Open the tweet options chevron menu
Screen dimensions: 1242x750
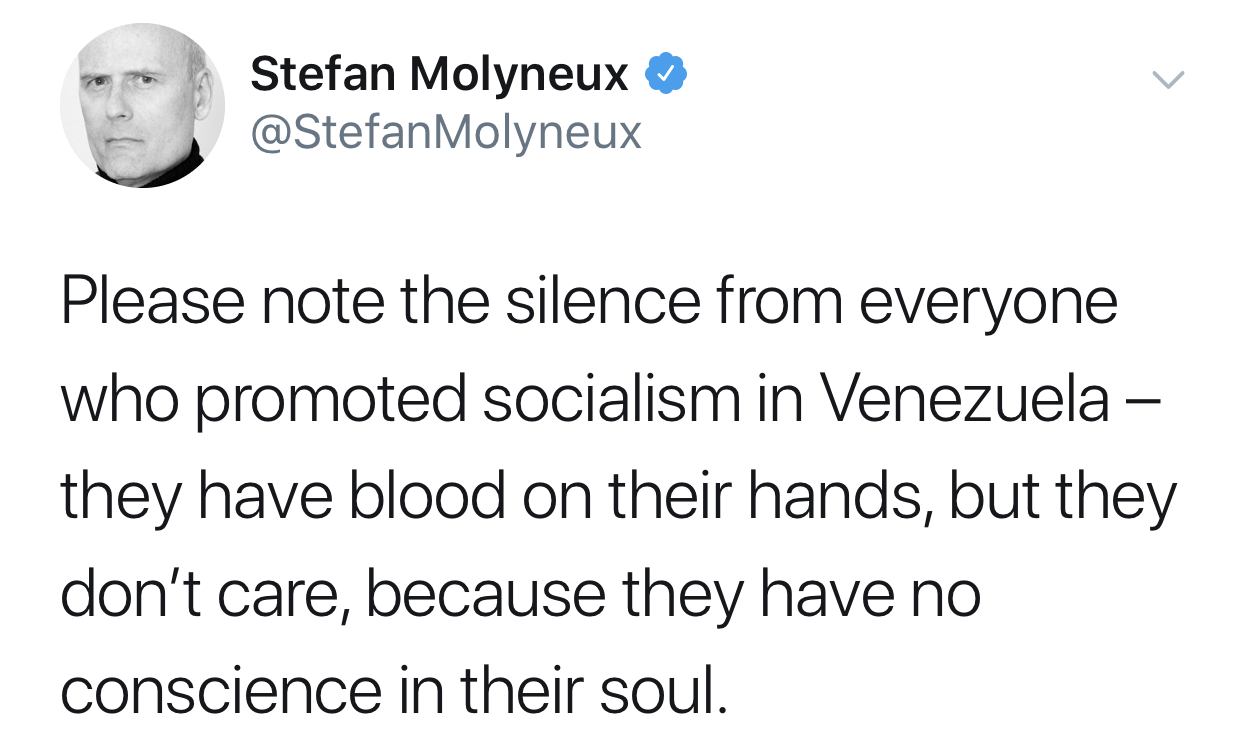[1166, 79]
